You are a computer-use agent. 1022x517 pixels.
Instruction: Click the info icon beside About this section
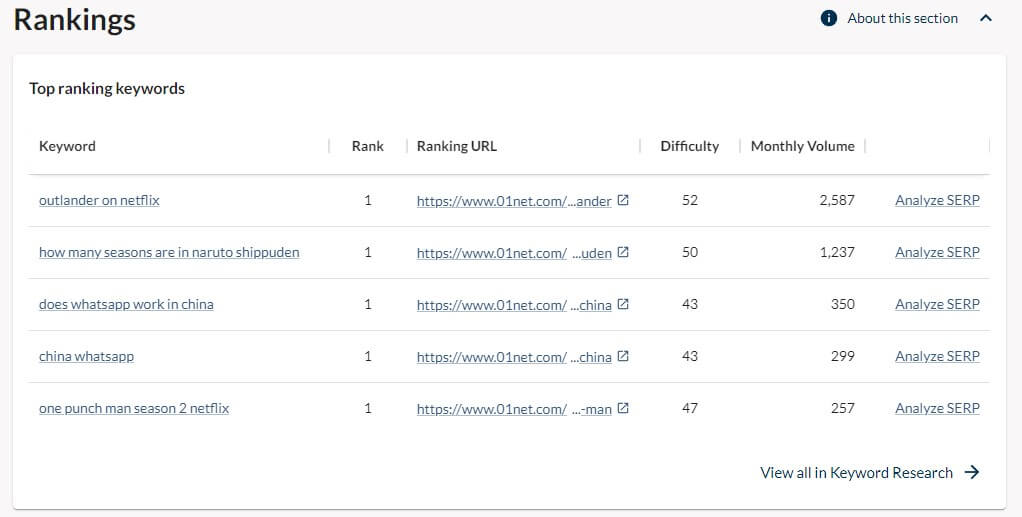pyautogui.click(x=828, y=18)
